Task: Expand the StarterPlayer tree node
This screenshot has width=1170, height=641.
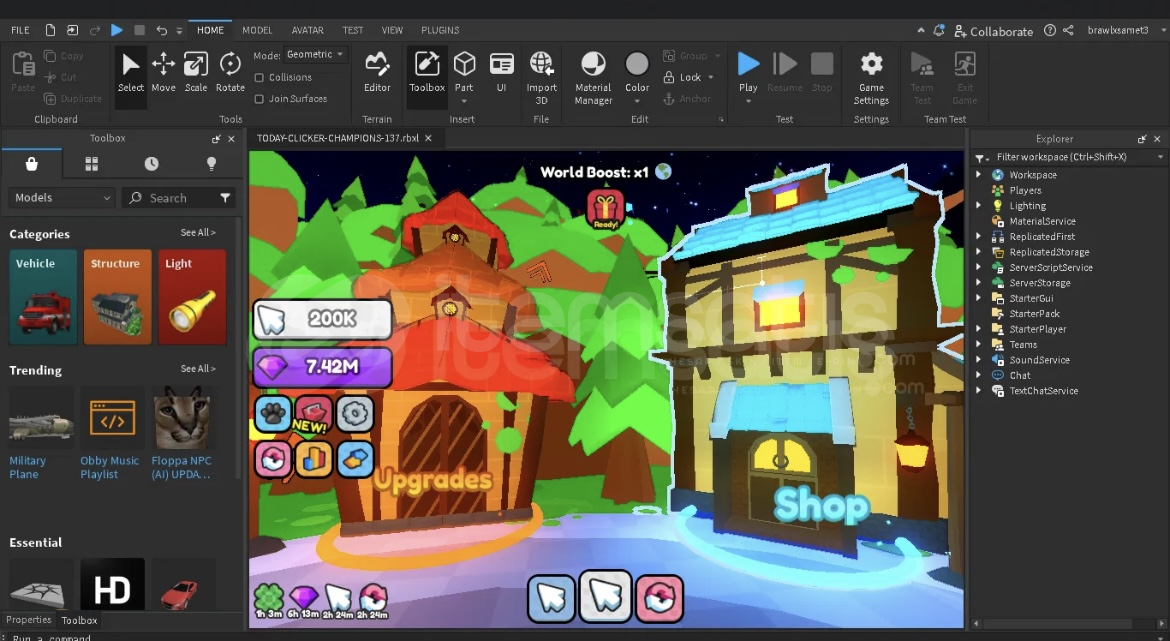Action: pos(979,329)
